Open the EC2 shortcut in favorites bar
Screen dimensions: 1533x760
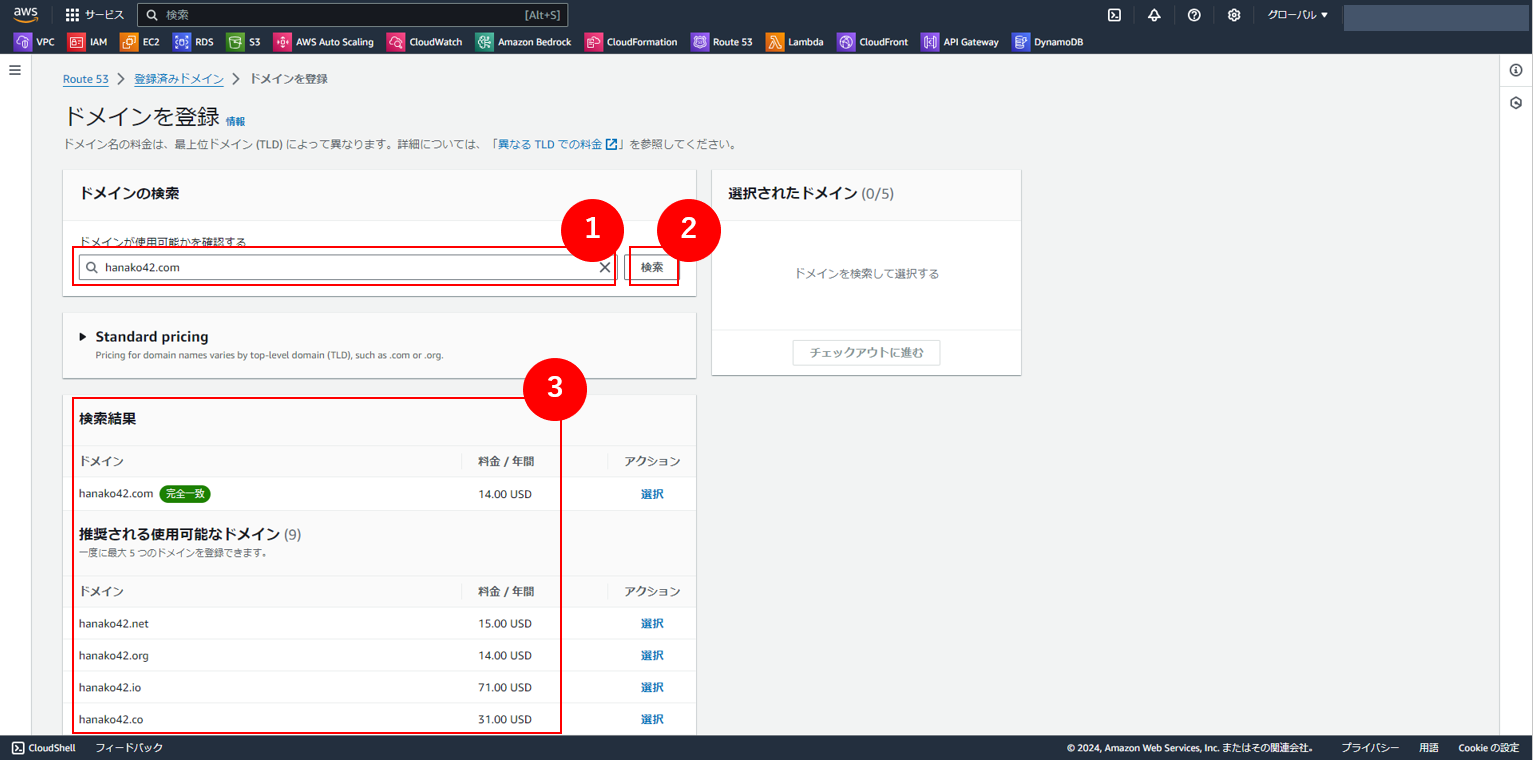click(140, 42)
